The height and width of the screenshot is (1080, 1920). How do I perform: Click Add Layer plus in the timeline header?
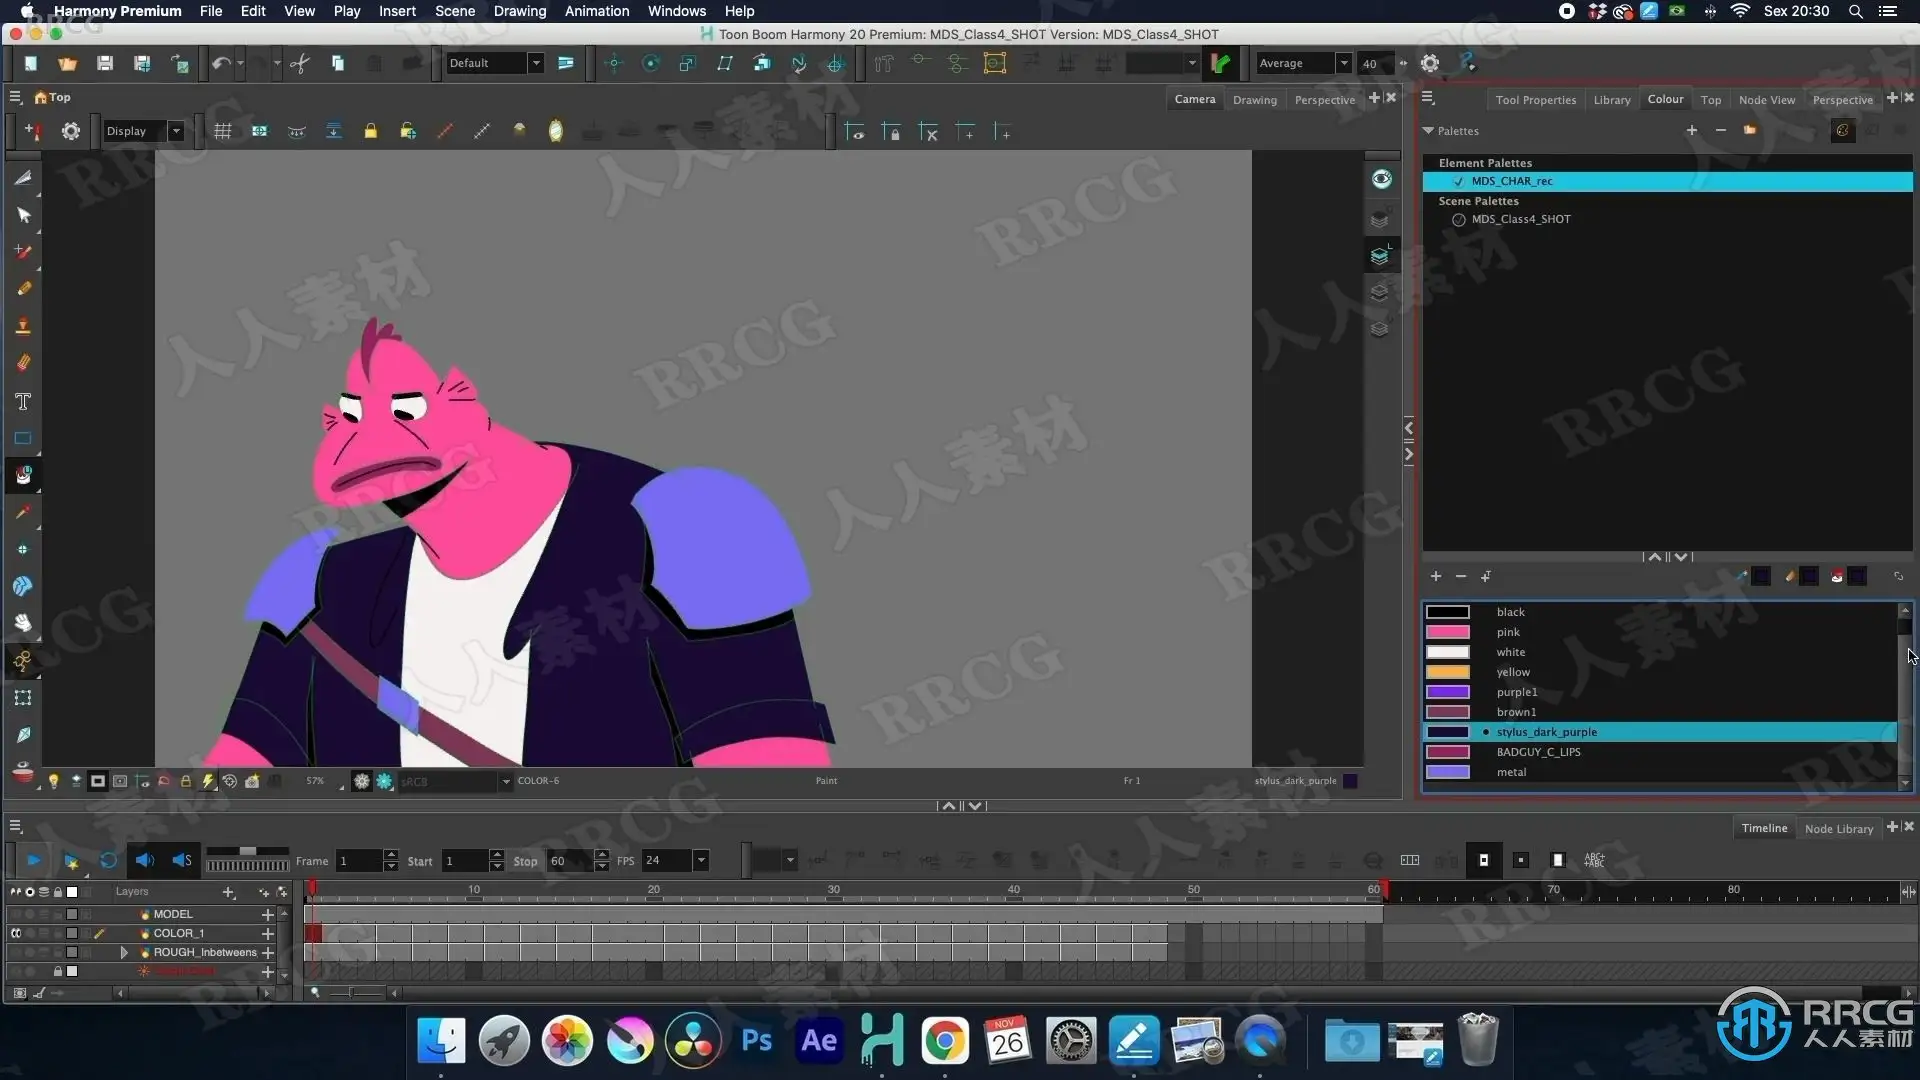[x=228, y=892]
